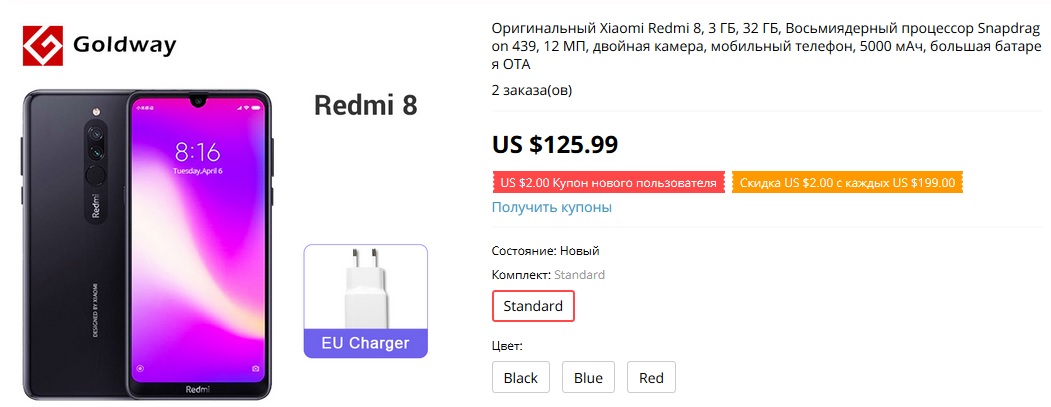Image resolution: width=1051 pixels, height=407 pixels.
Task: Click the "Состояние: Новый" condition label
Action: [546, 250]
